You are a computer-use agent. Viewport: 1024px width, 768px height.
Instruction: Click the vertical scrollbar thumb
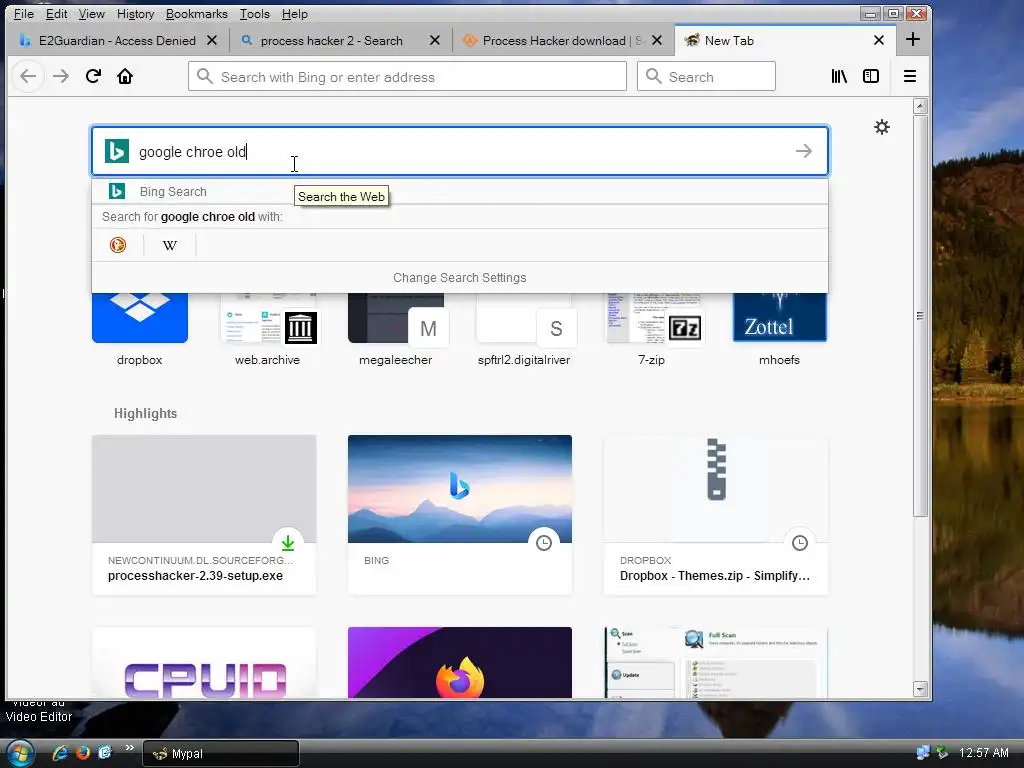click(920, 315)
